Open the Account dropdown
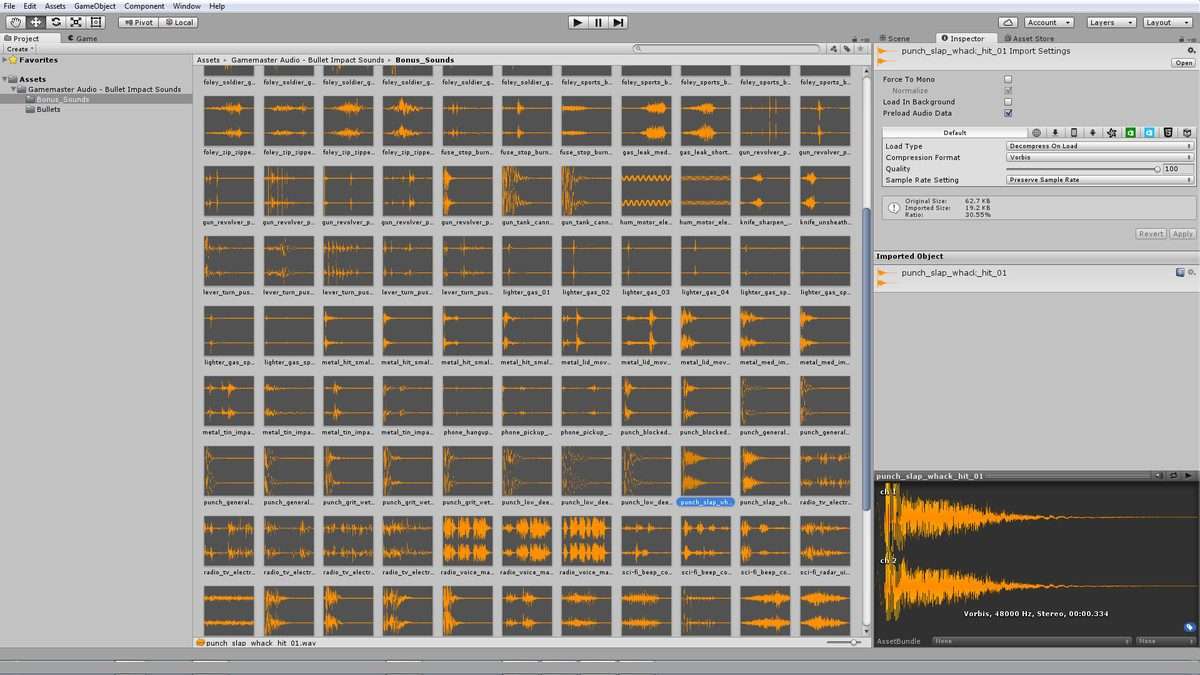 point(1048,22)
